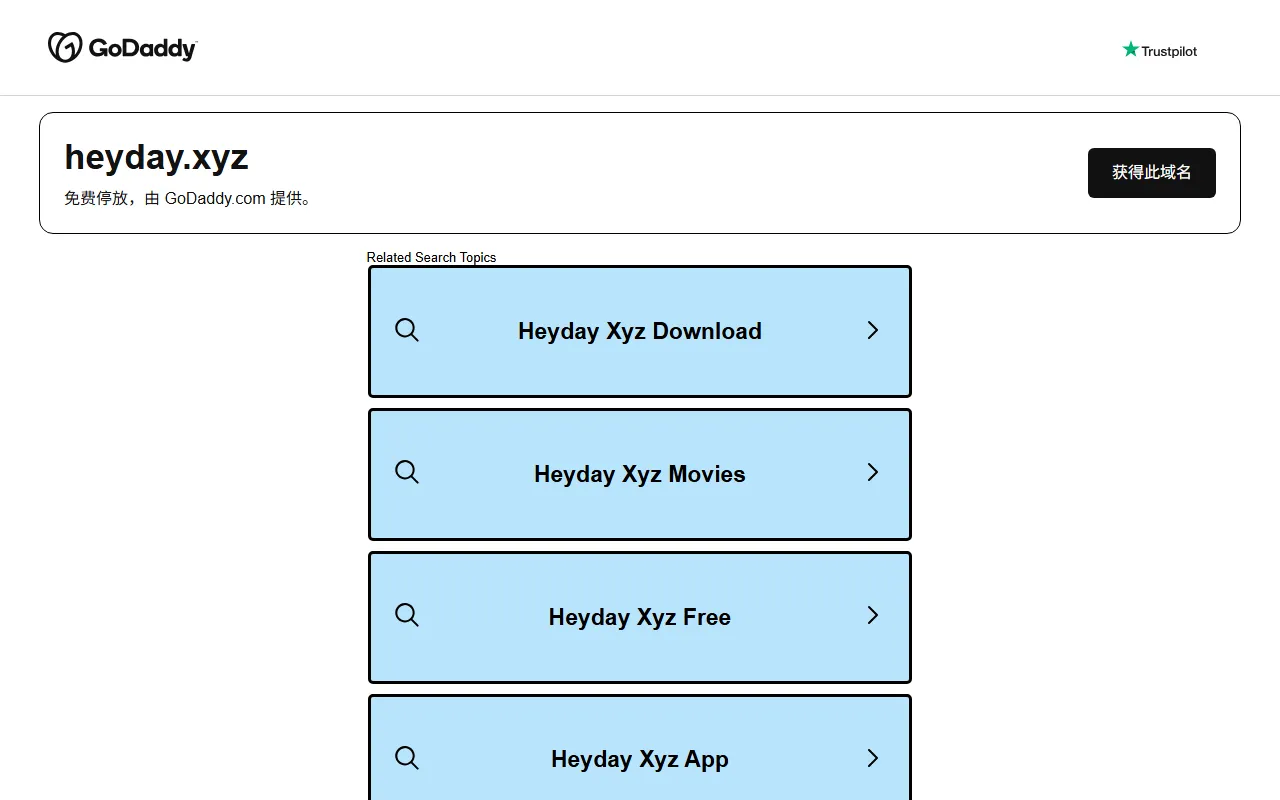Open the Heyday Xyz Movies chevron
Viewport: 1280px width, 800px height.
coord(872,473)
